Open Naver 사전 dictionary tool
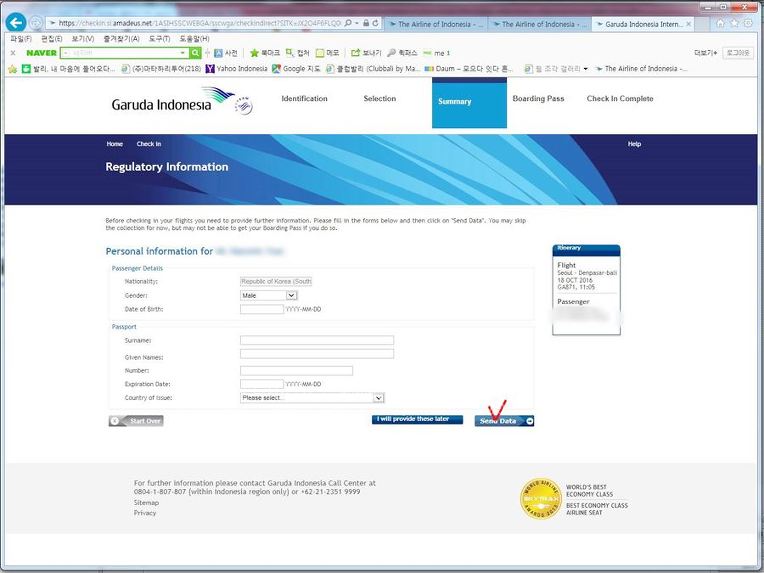 click(227, 53)
